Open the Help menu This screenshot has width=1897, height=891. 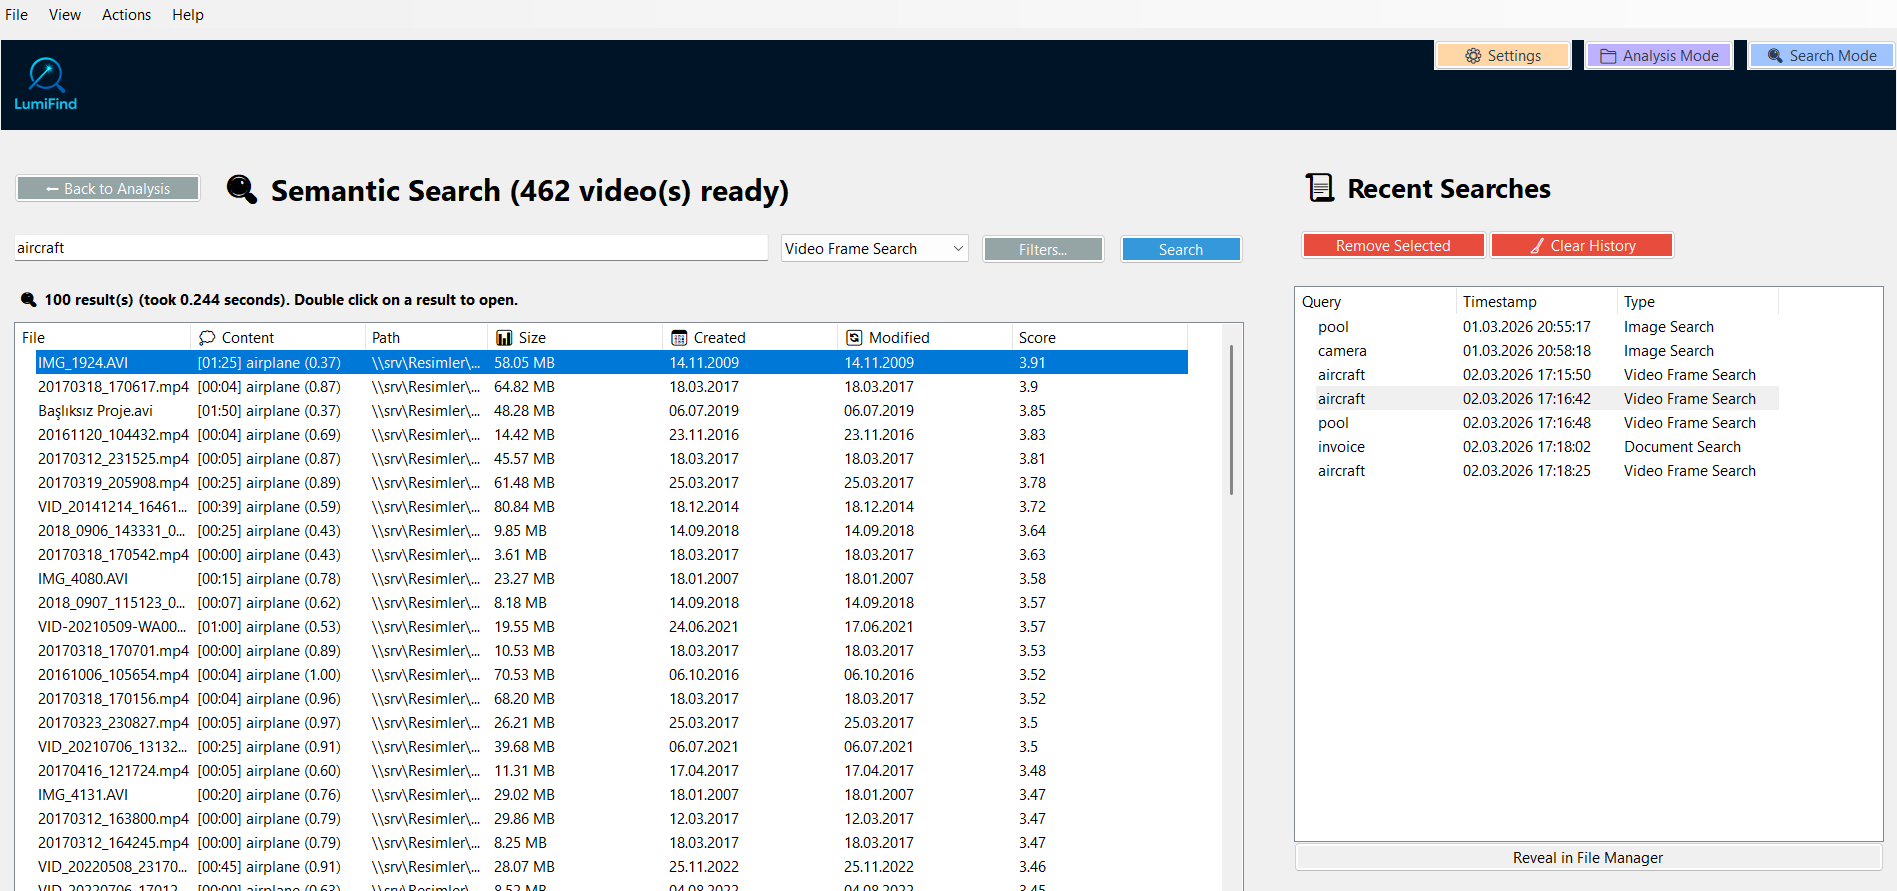click(187, 15)
